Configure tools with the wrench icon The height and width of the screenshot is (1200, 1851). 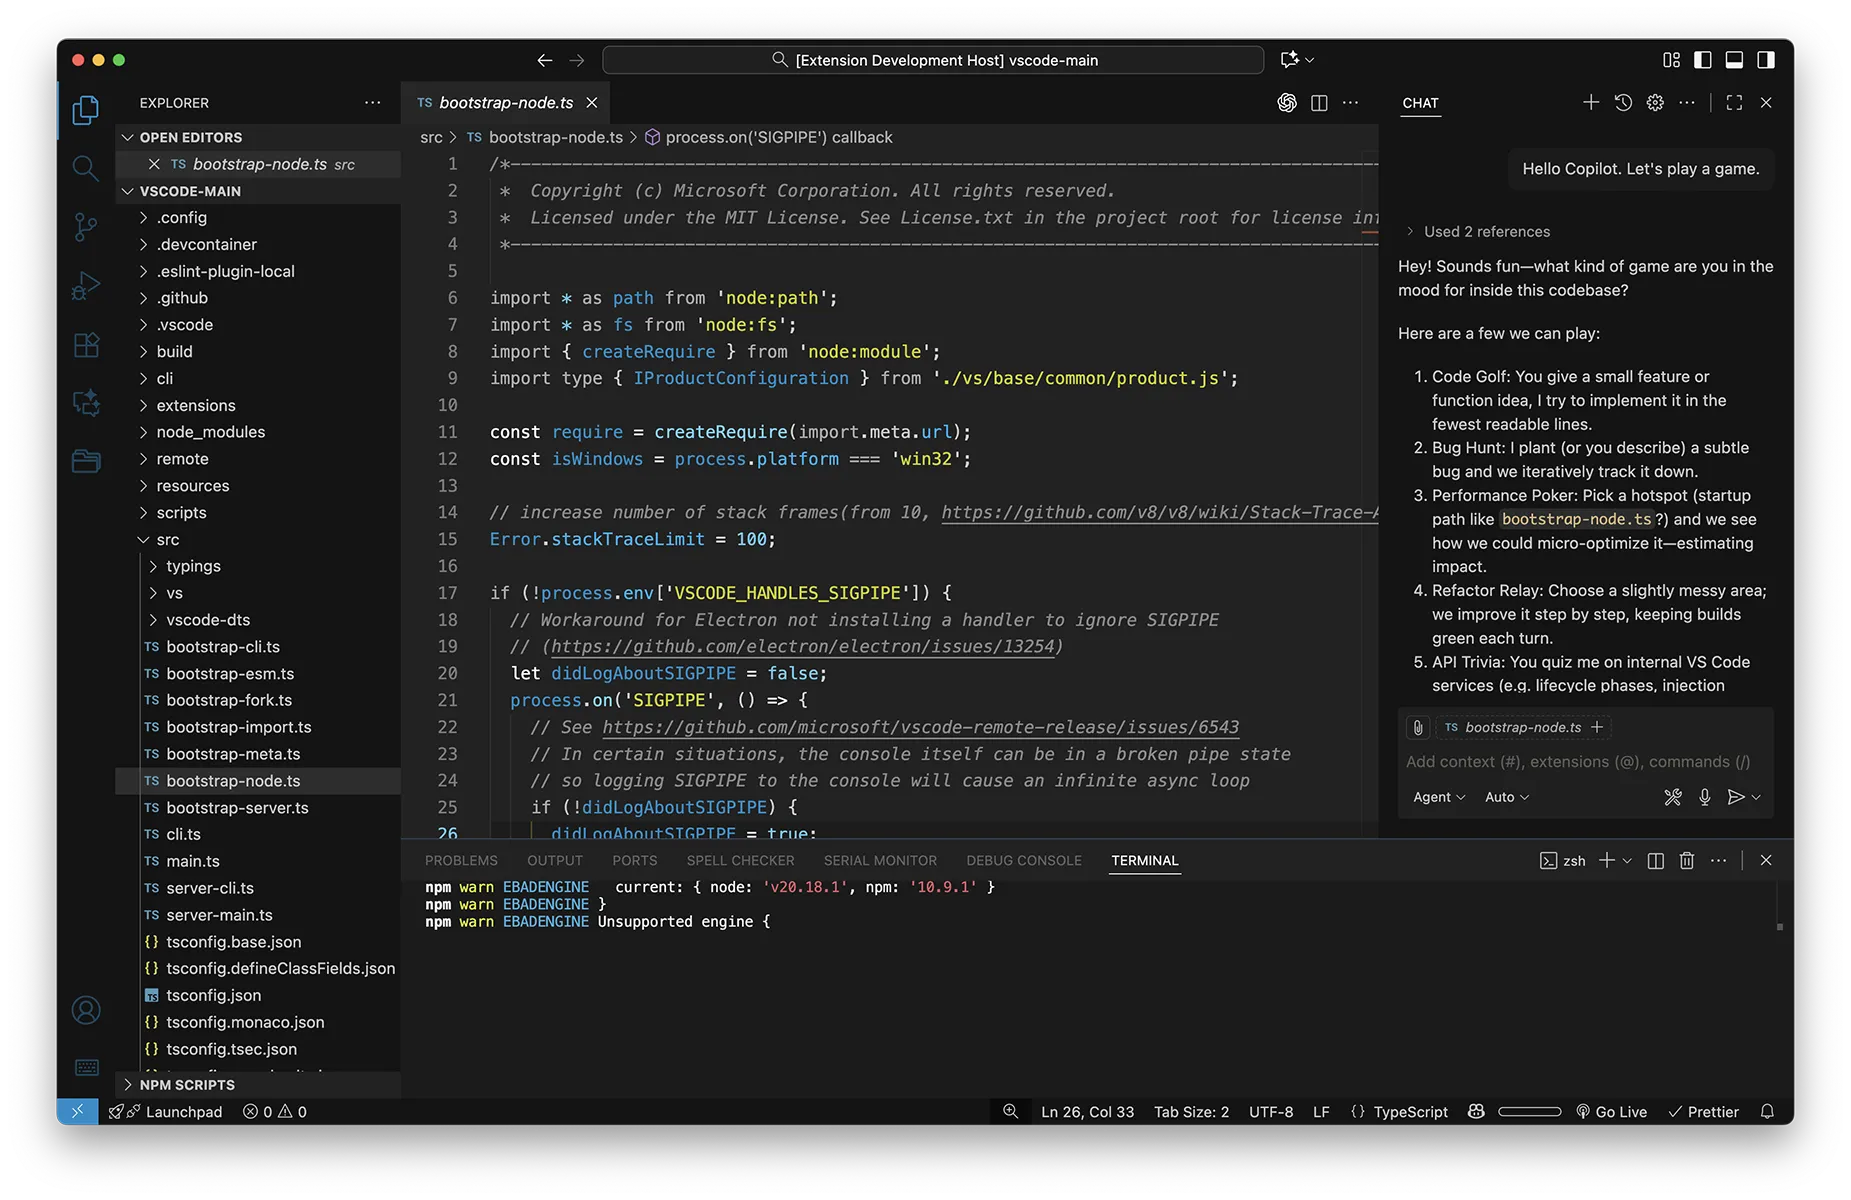tap(1673, 797)
